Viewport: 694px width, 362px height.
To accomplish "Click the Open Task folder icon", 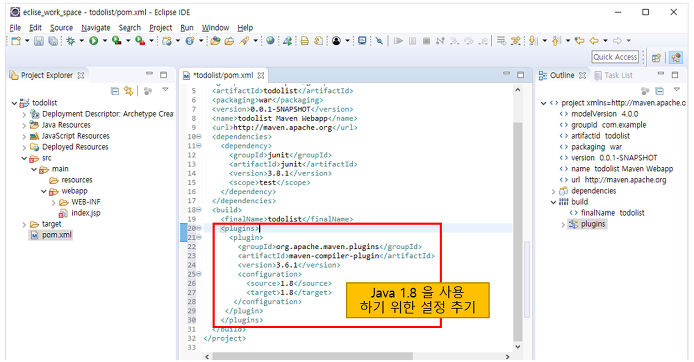I will (229, 41).
